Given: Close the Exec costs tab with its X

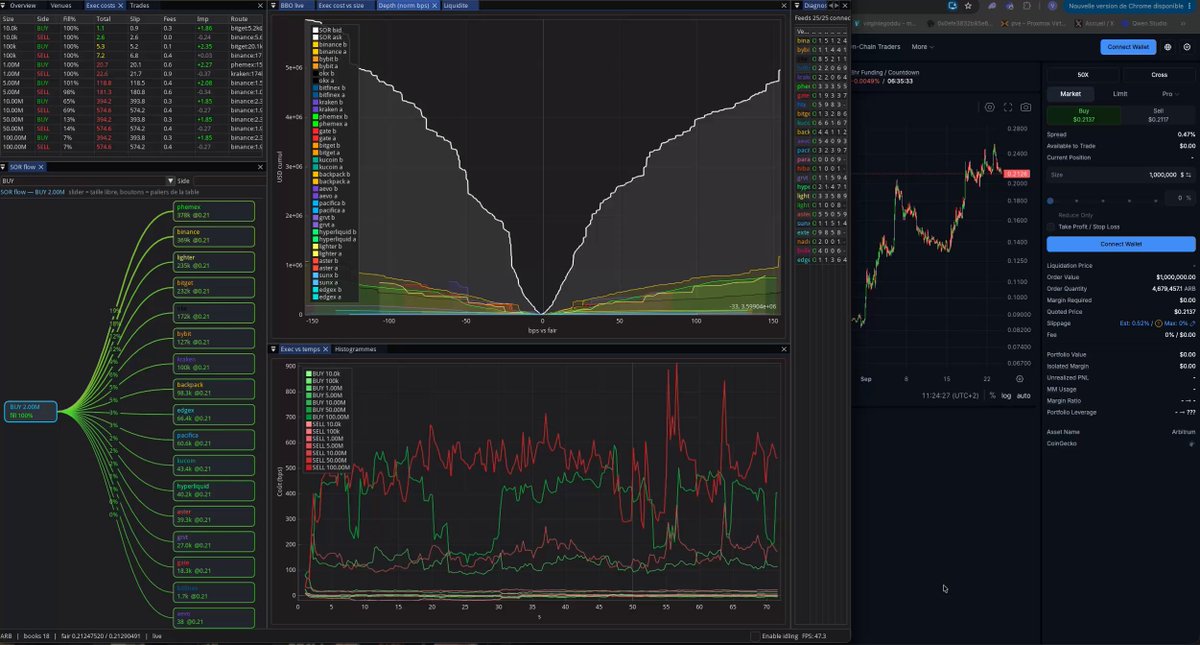Looking at the screenshot, I should pyautogui.click(x=120, y=5).
